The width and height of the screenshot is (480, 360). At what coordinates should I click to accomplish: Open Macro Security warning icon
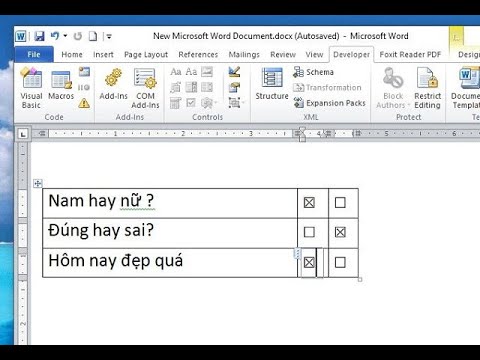pyautogui.click(x=84, y=103)
